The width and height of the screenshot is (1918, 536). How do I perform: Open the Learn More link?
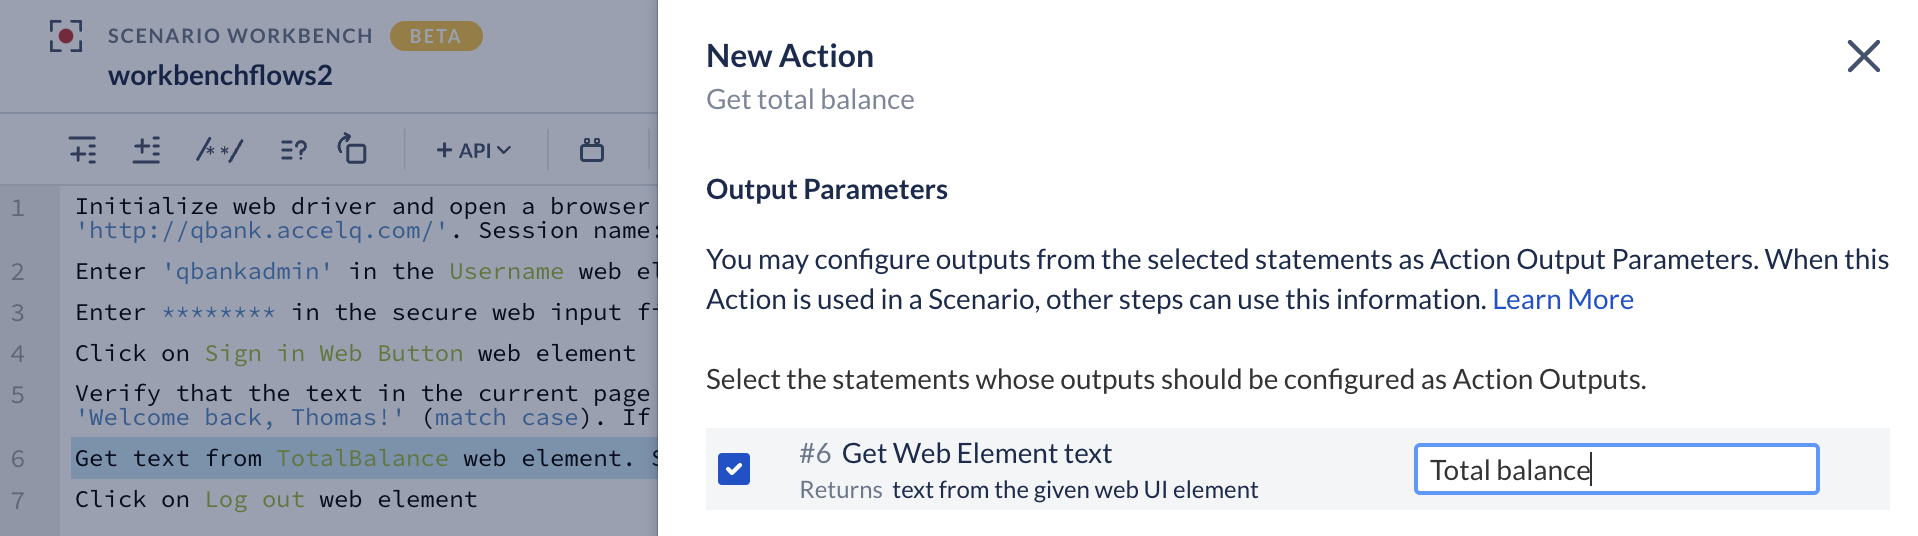tap(1562, 299)
